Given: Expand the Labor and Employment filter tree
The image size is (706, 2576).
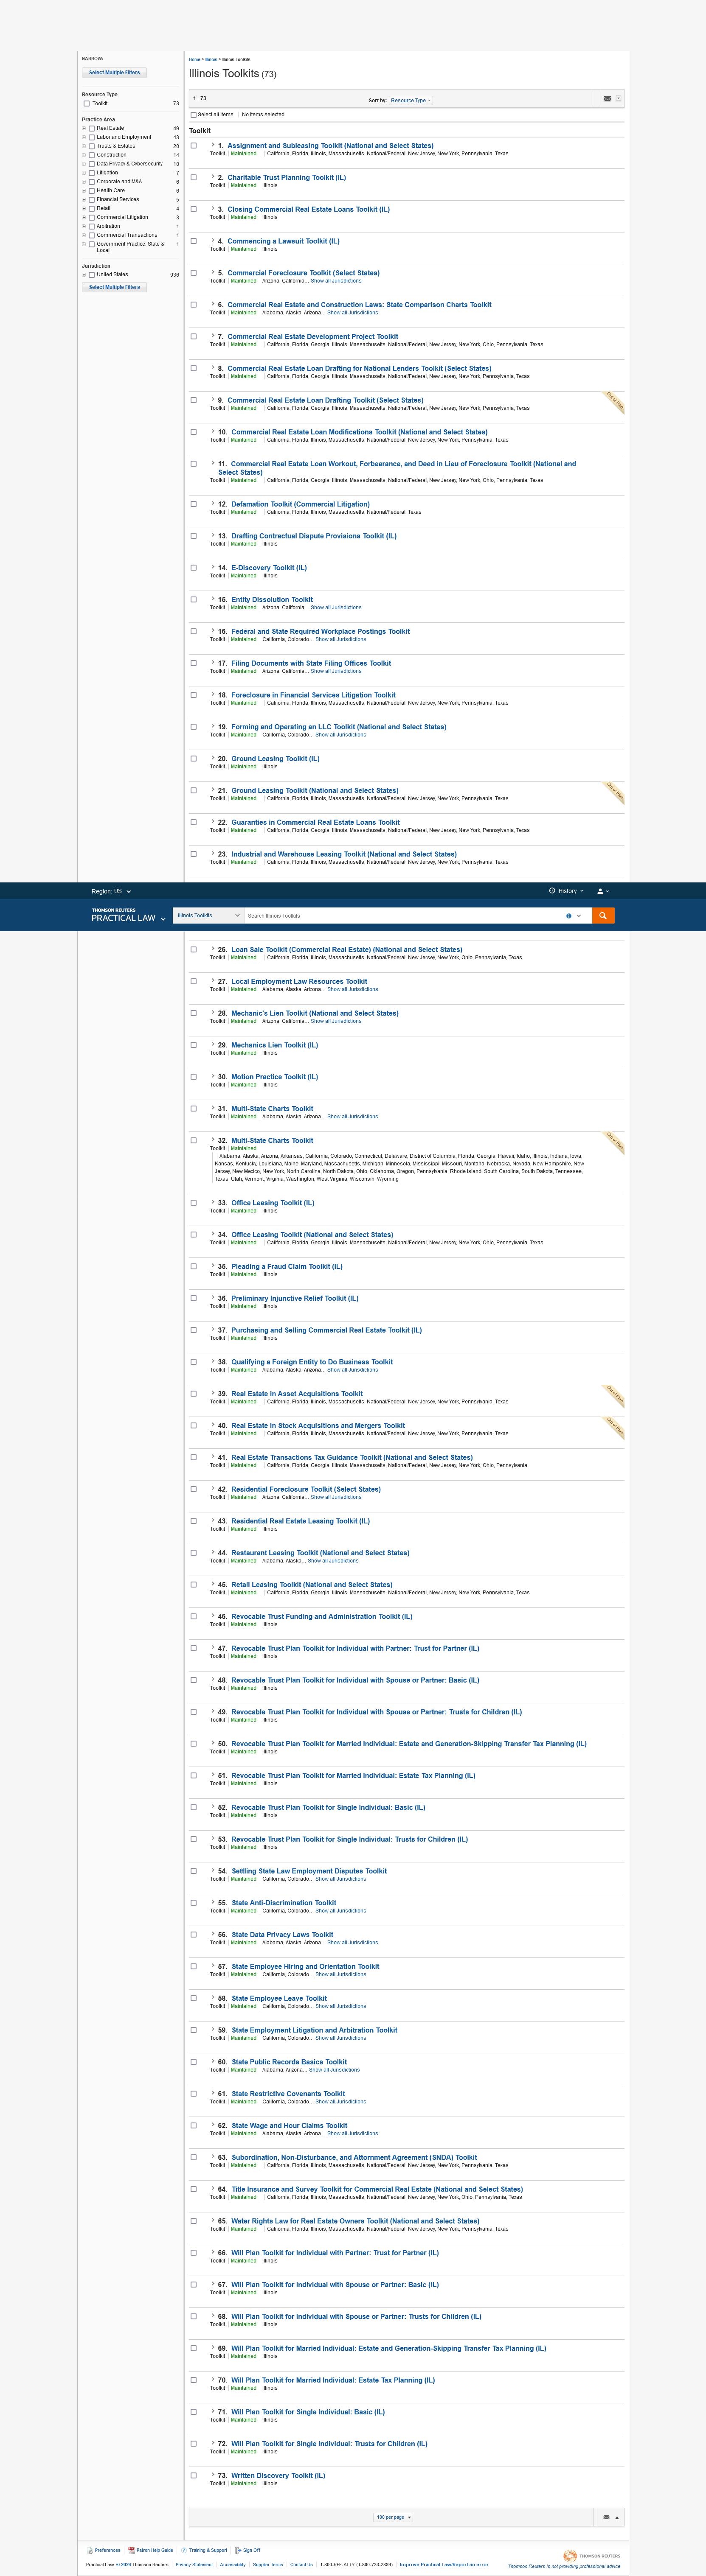Looking at the screenshot, I should (x=84, y=137).
